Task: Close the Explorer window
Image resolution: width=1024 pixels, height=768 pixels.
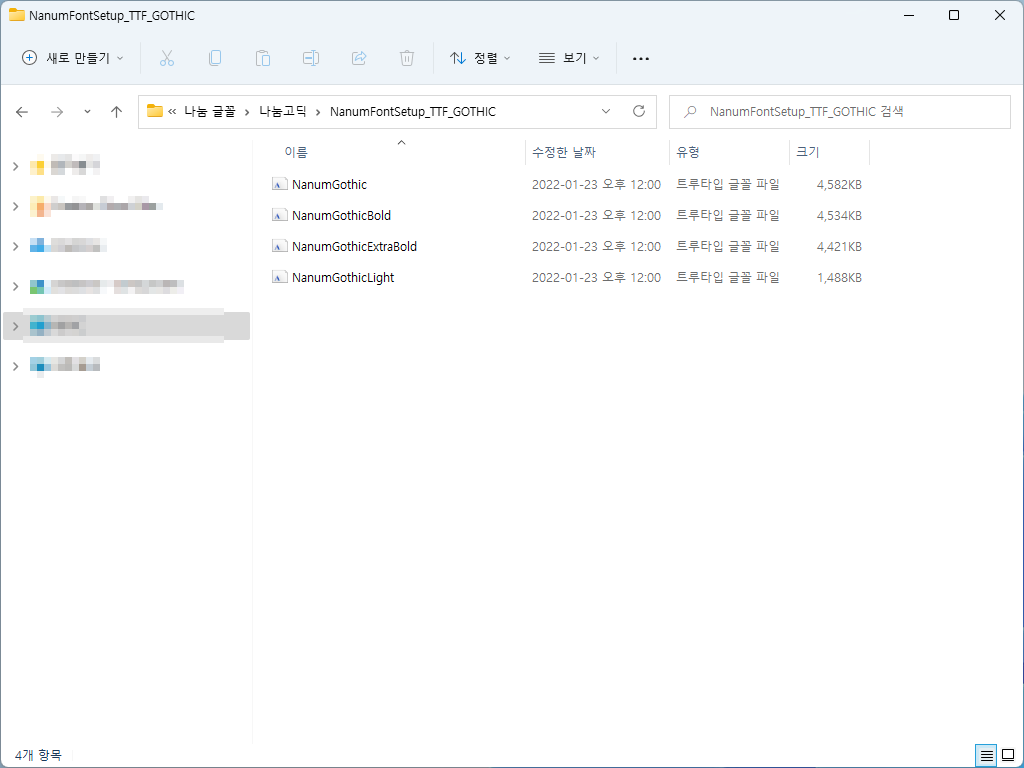Action: (x=999, y=15)
